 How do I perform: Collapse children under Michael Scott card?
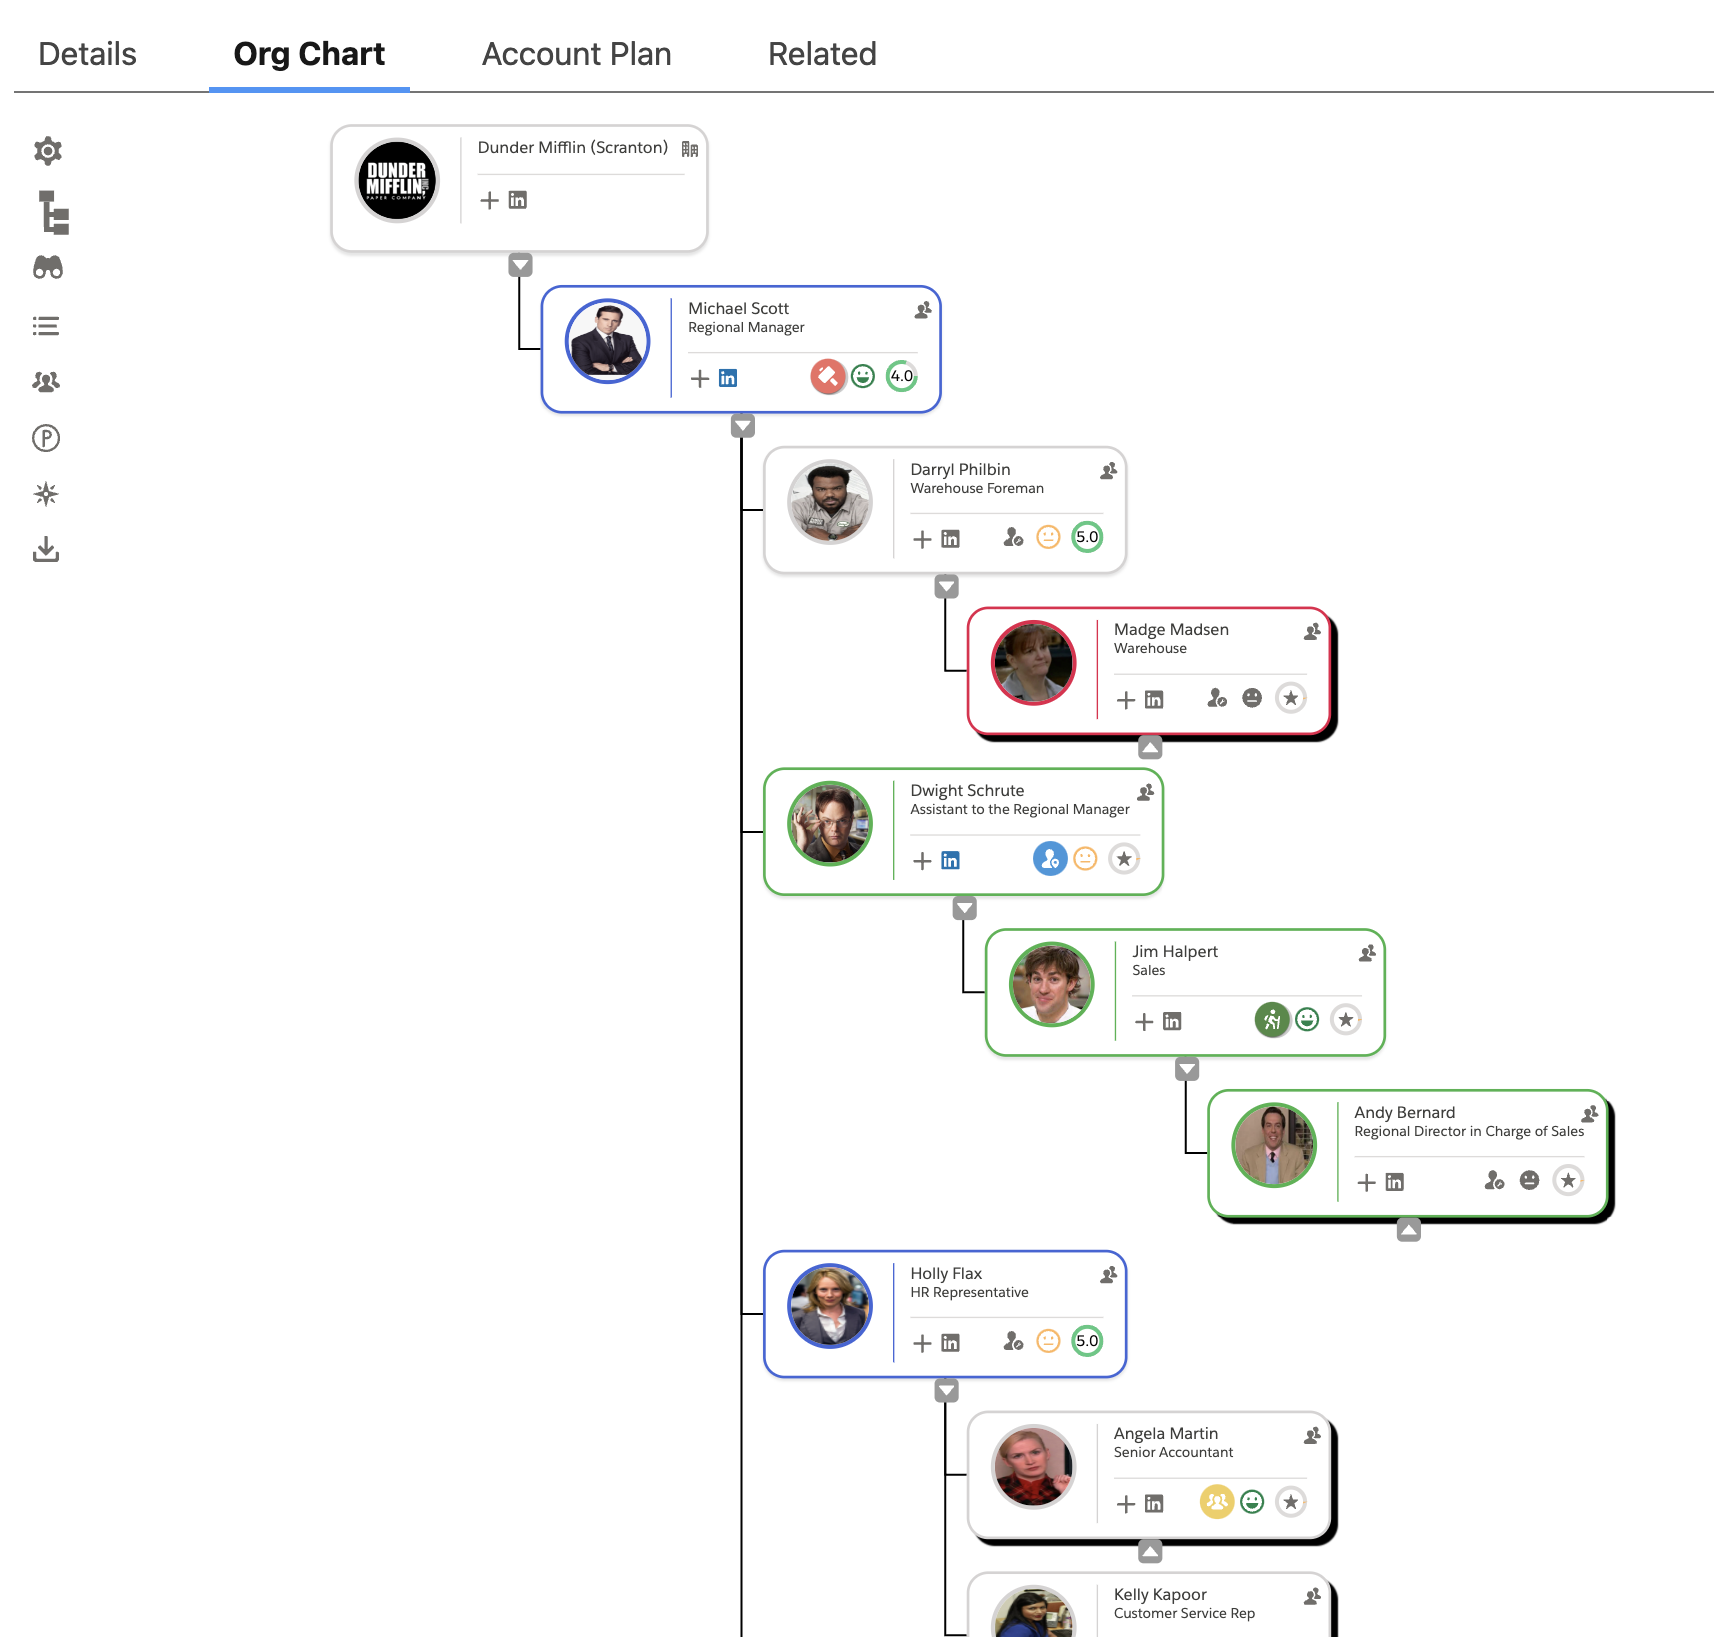tap(742, 427)
